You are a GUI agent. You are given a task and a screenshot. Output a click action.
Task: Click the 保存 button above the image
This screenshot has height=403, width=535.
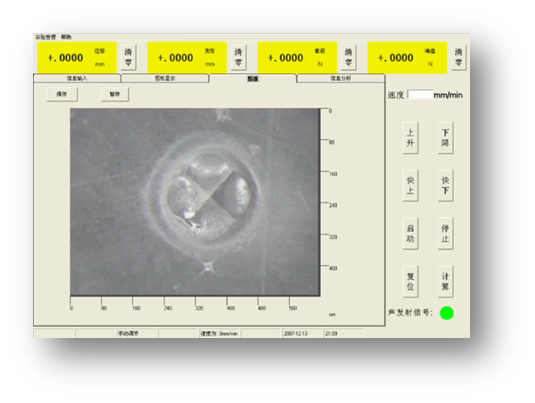pyautogui.click(x=62, y=94)
